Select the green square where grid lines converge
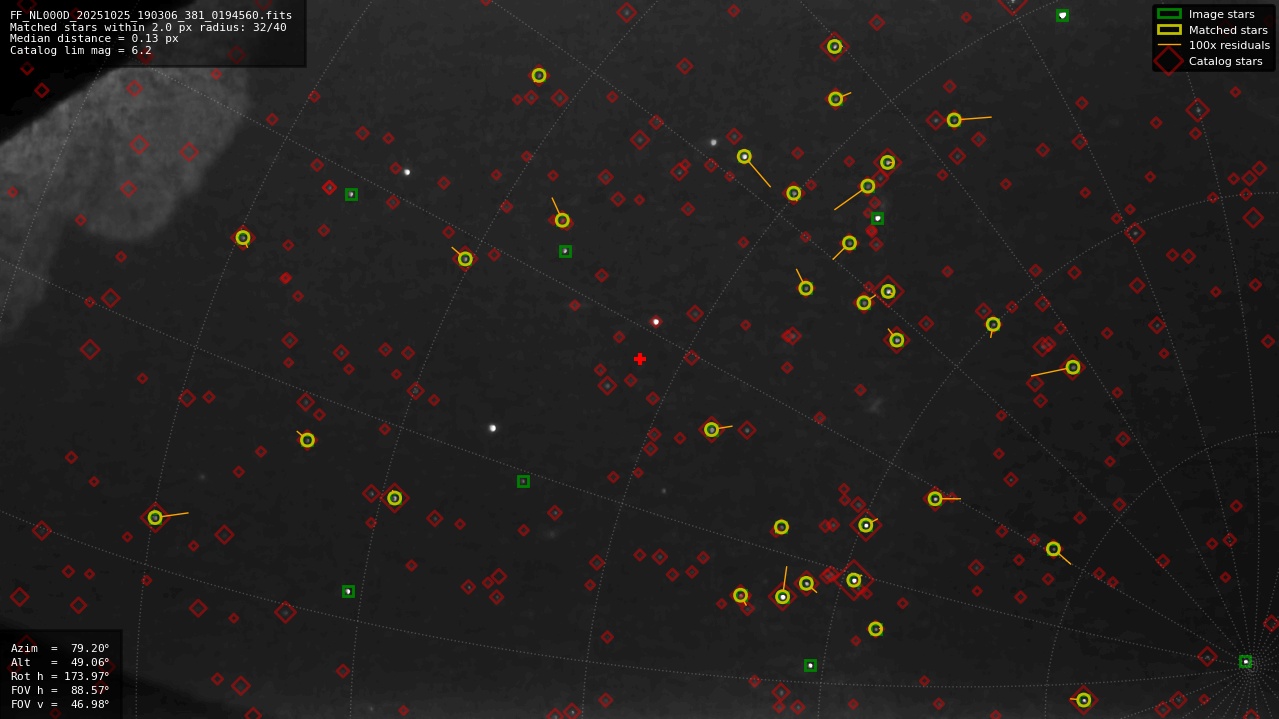1279x719 pixels. click(1245, 662)
